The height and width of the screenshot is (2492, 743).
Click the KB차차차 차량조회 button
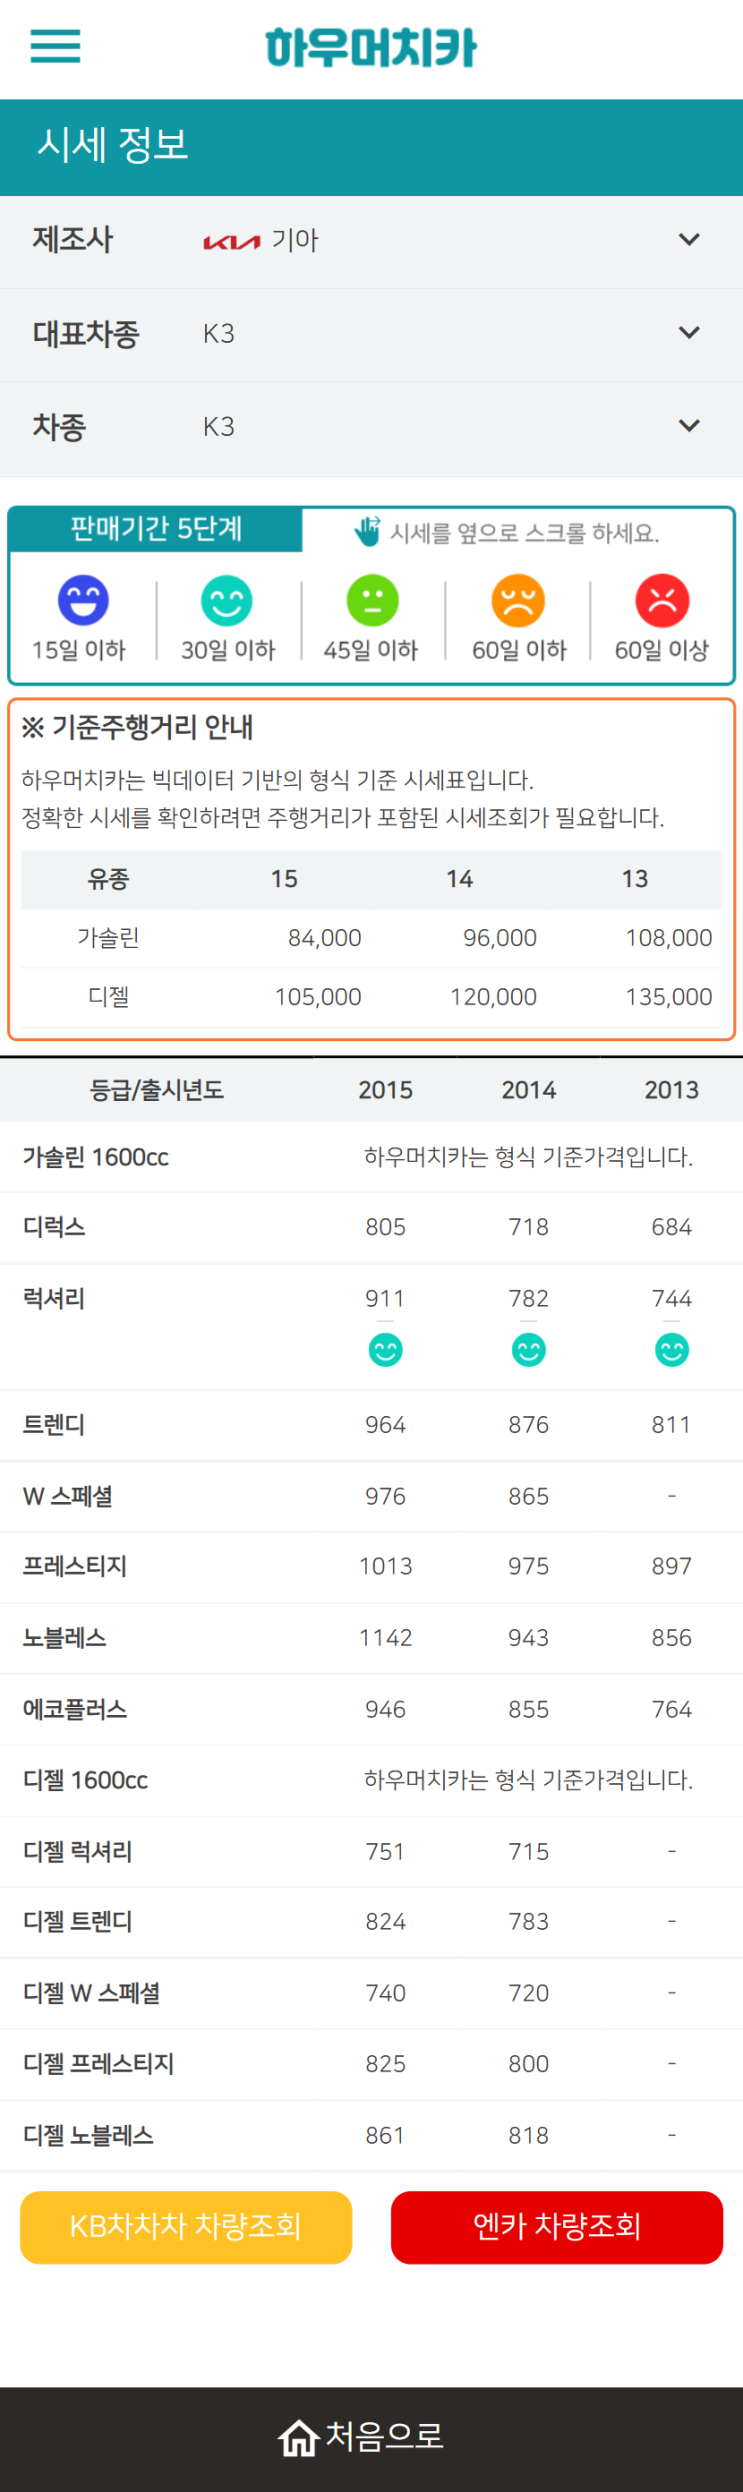coord(186,2227)
